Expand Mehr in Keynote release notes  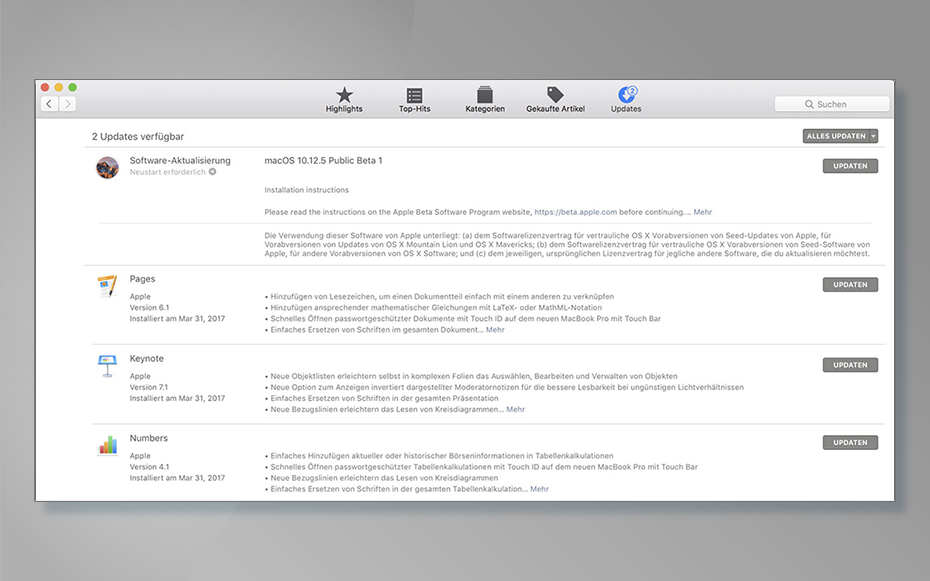tap(515, 409)
